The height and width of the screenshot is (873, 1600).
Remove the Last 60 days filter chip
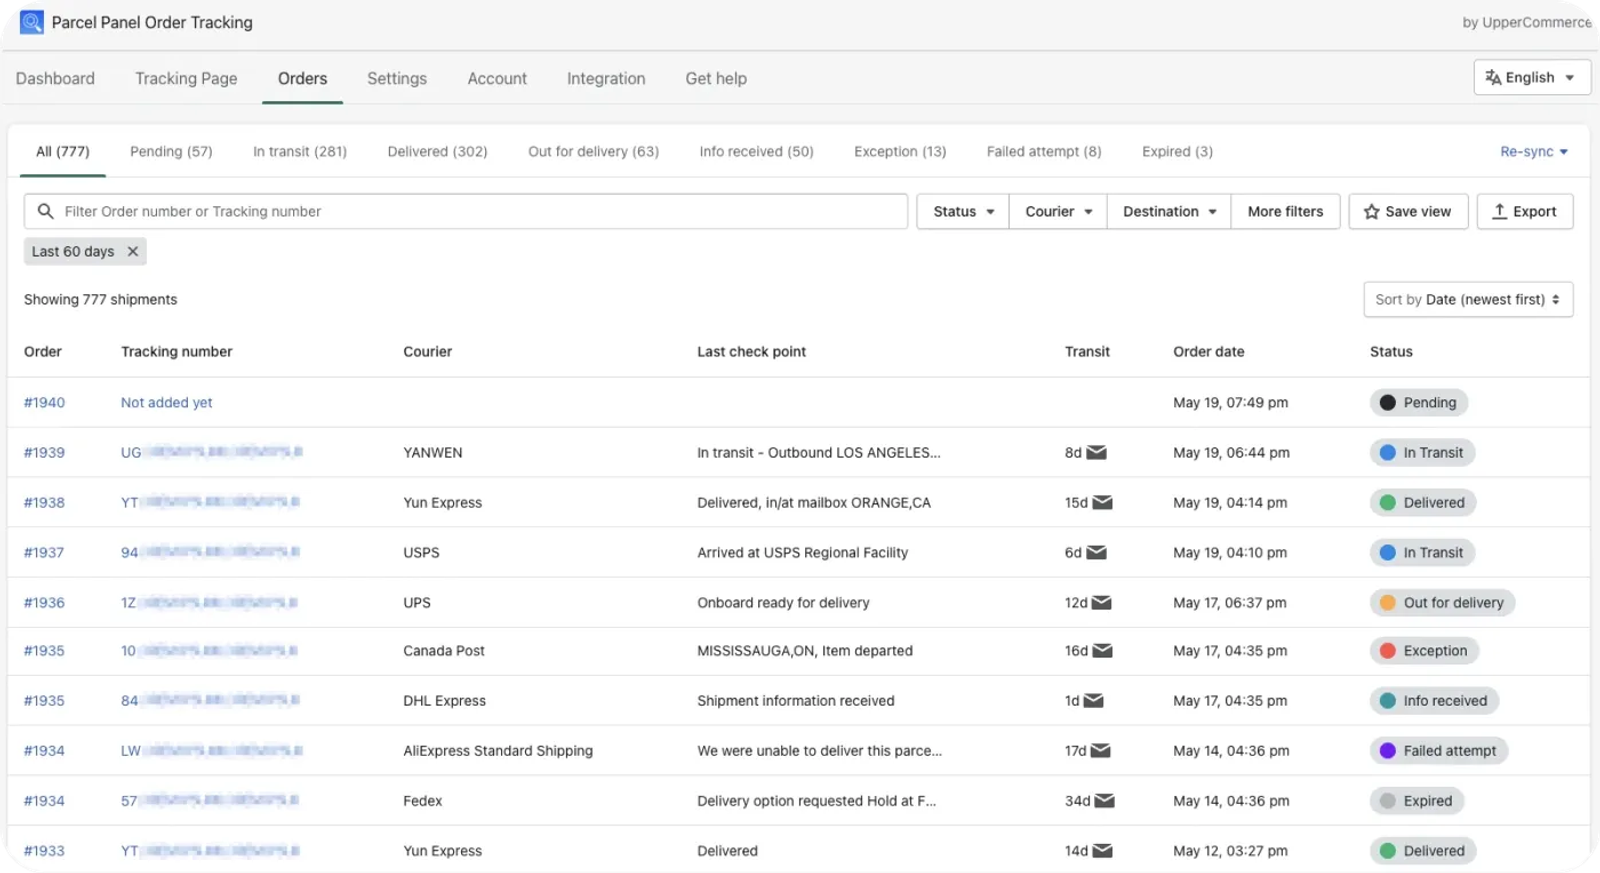point(132,251)
